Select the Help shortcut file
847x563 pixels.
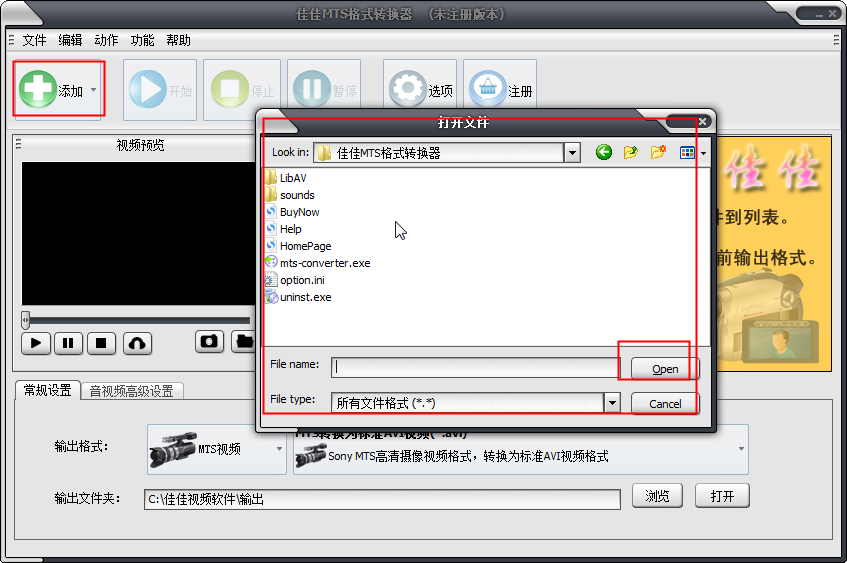284,229
